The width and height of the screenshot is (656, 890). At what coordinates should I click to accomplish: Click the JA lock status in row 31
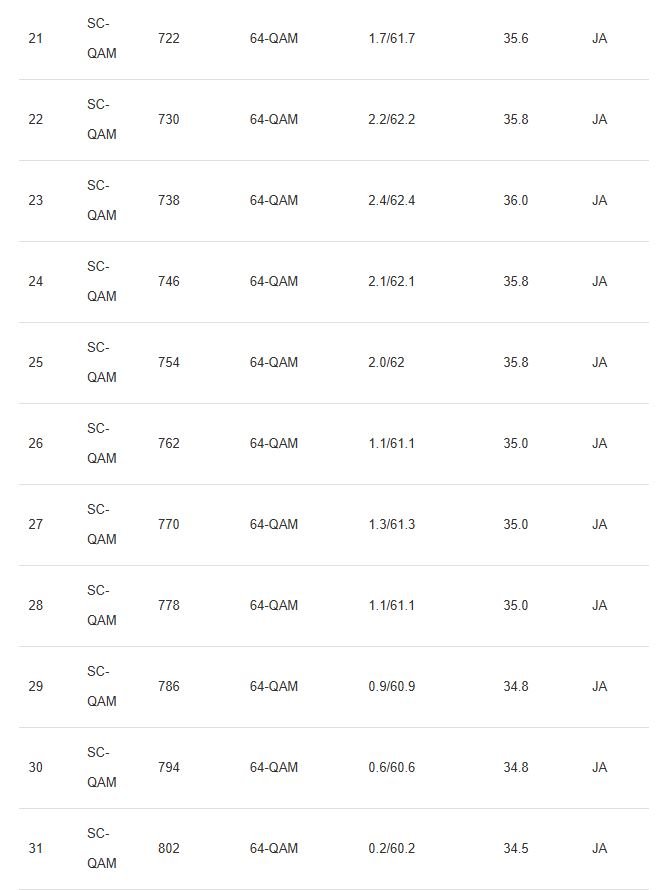pyautogui.click(x=600, y=849)
